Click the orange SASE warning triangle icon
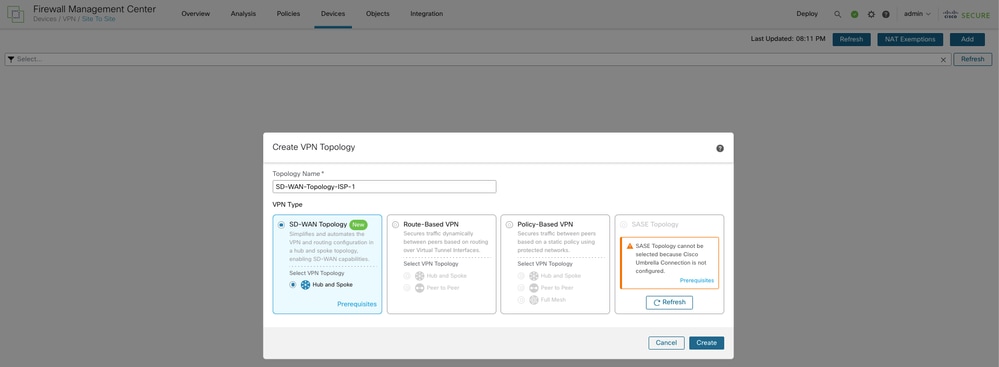This screenshot has width=999, height=367. pyautogui.click(x=629, y=246)
